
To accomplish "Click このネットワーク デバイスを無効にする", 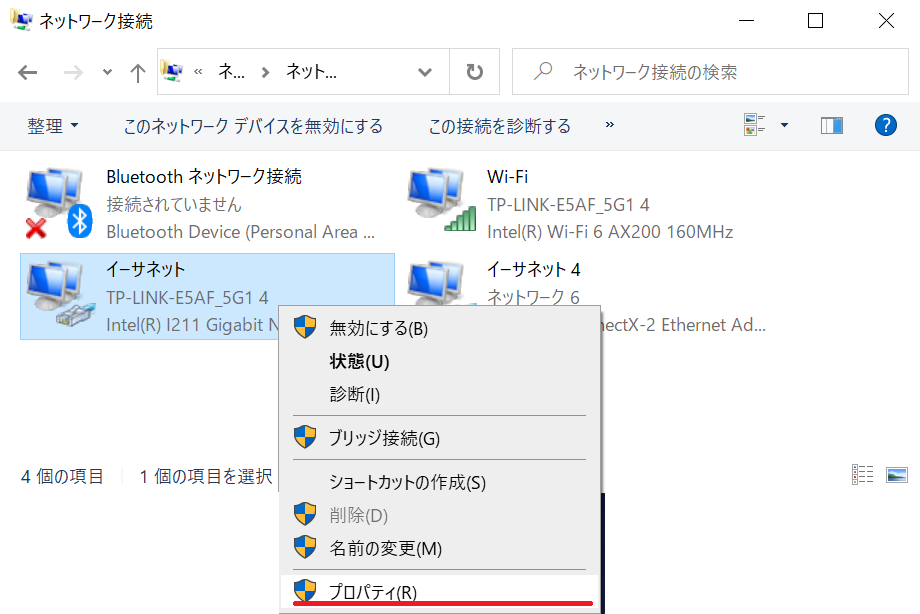I will [253, 126].
